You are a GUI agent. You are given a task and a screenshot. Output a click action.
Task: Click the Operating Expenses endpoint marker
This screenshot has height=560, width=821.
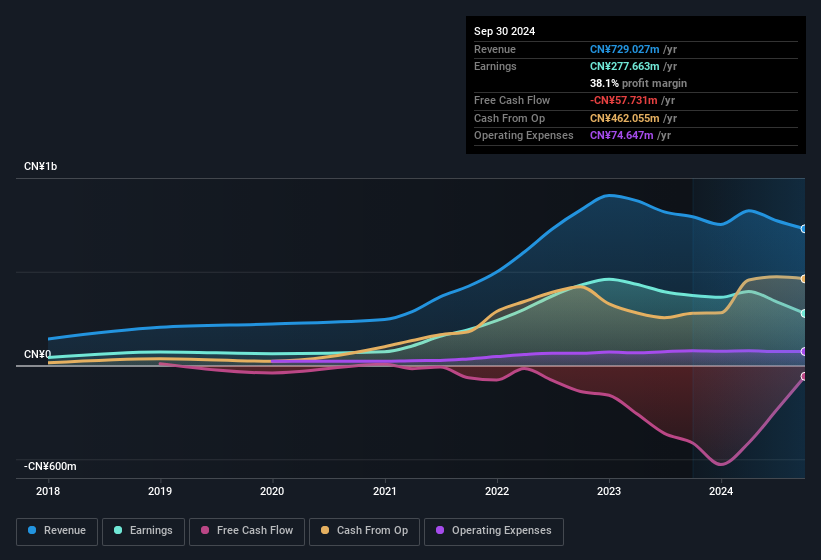(x=804, y=352)
